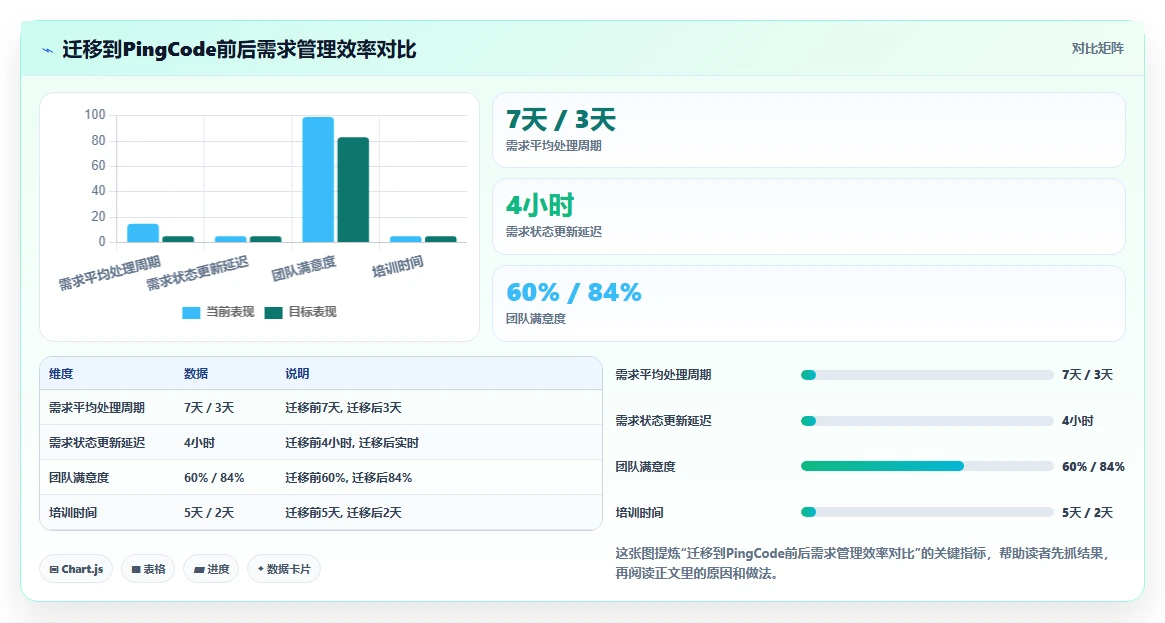The width and height of the screenshot is (1165, 623).
Task: Open the 7天 / 3天 data card
Action: (808, 130)
